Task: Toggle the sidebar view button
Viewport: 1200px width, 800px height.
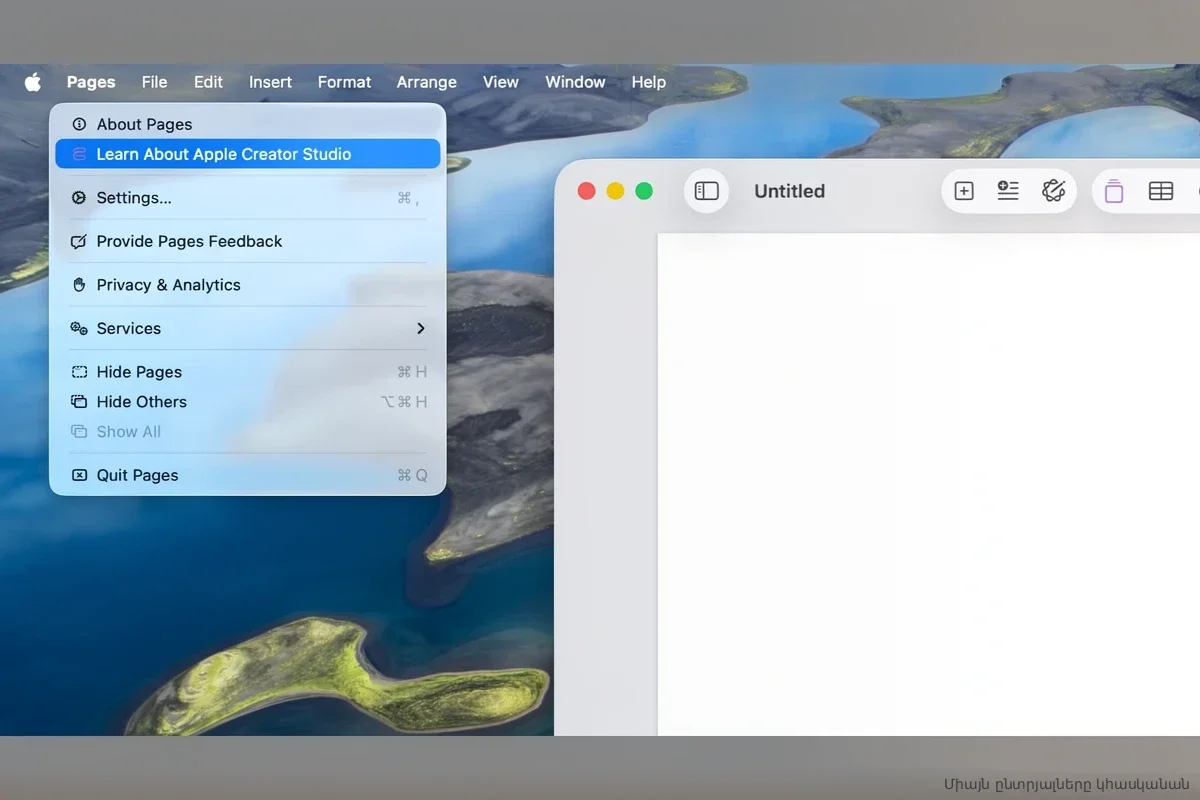Action: [x=706, y=191]
